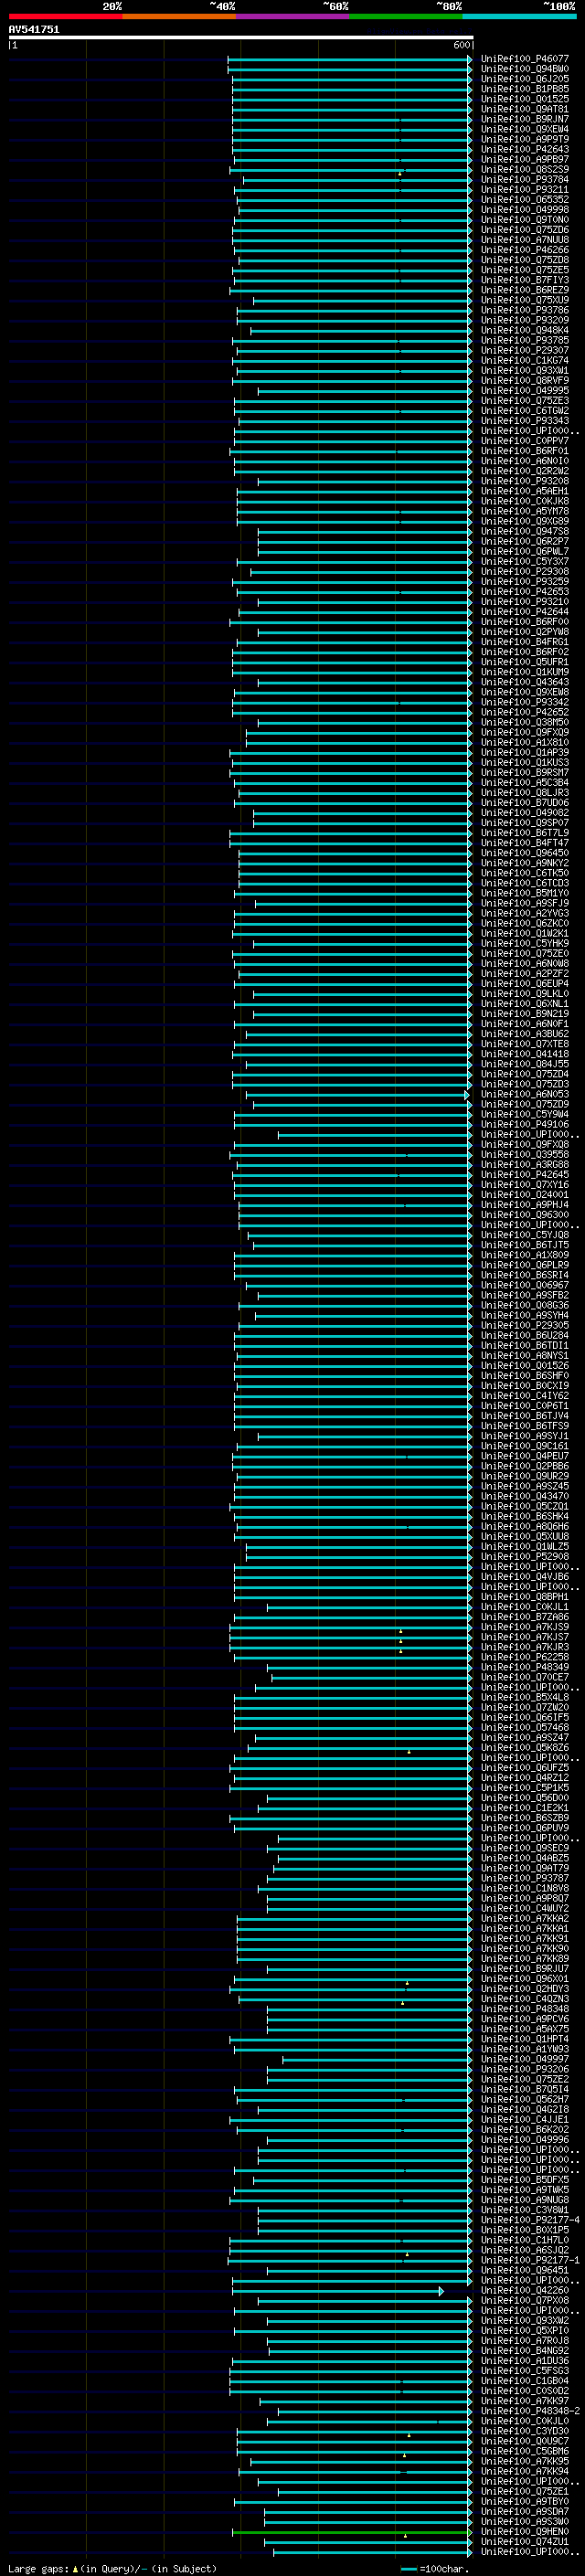Select hit label UniRef100_P46266

525,250
